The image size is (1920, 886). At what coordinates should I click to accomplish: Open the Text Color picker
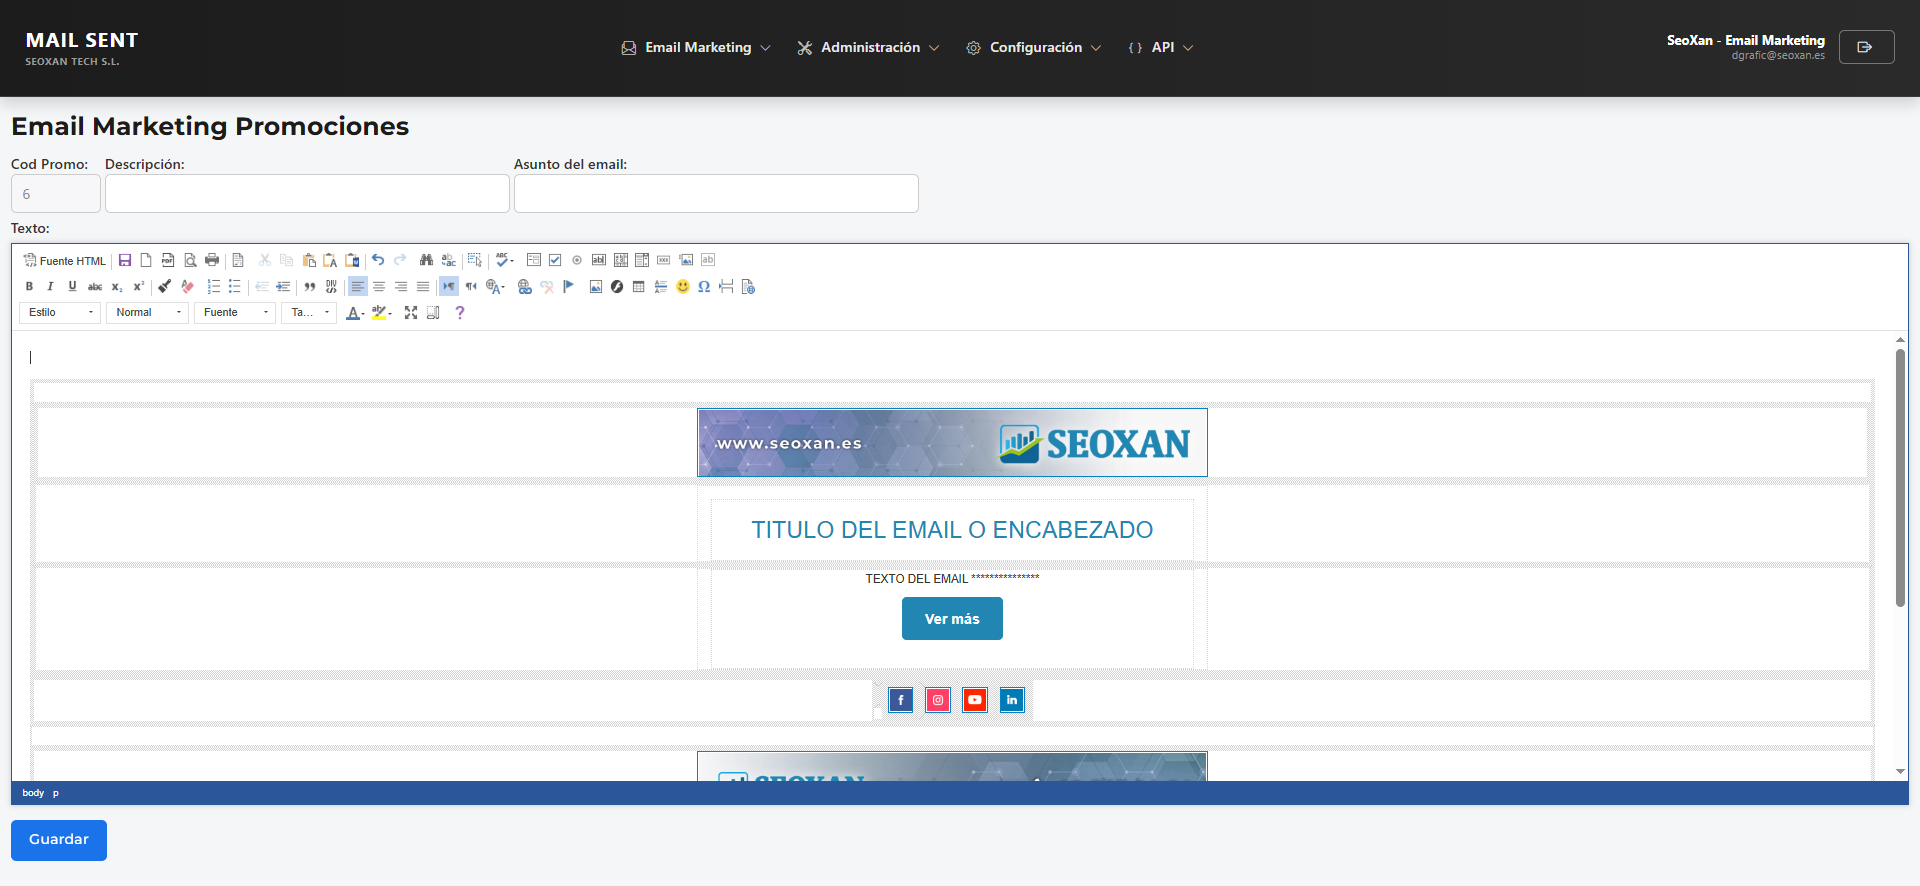[x=355, y=312]
